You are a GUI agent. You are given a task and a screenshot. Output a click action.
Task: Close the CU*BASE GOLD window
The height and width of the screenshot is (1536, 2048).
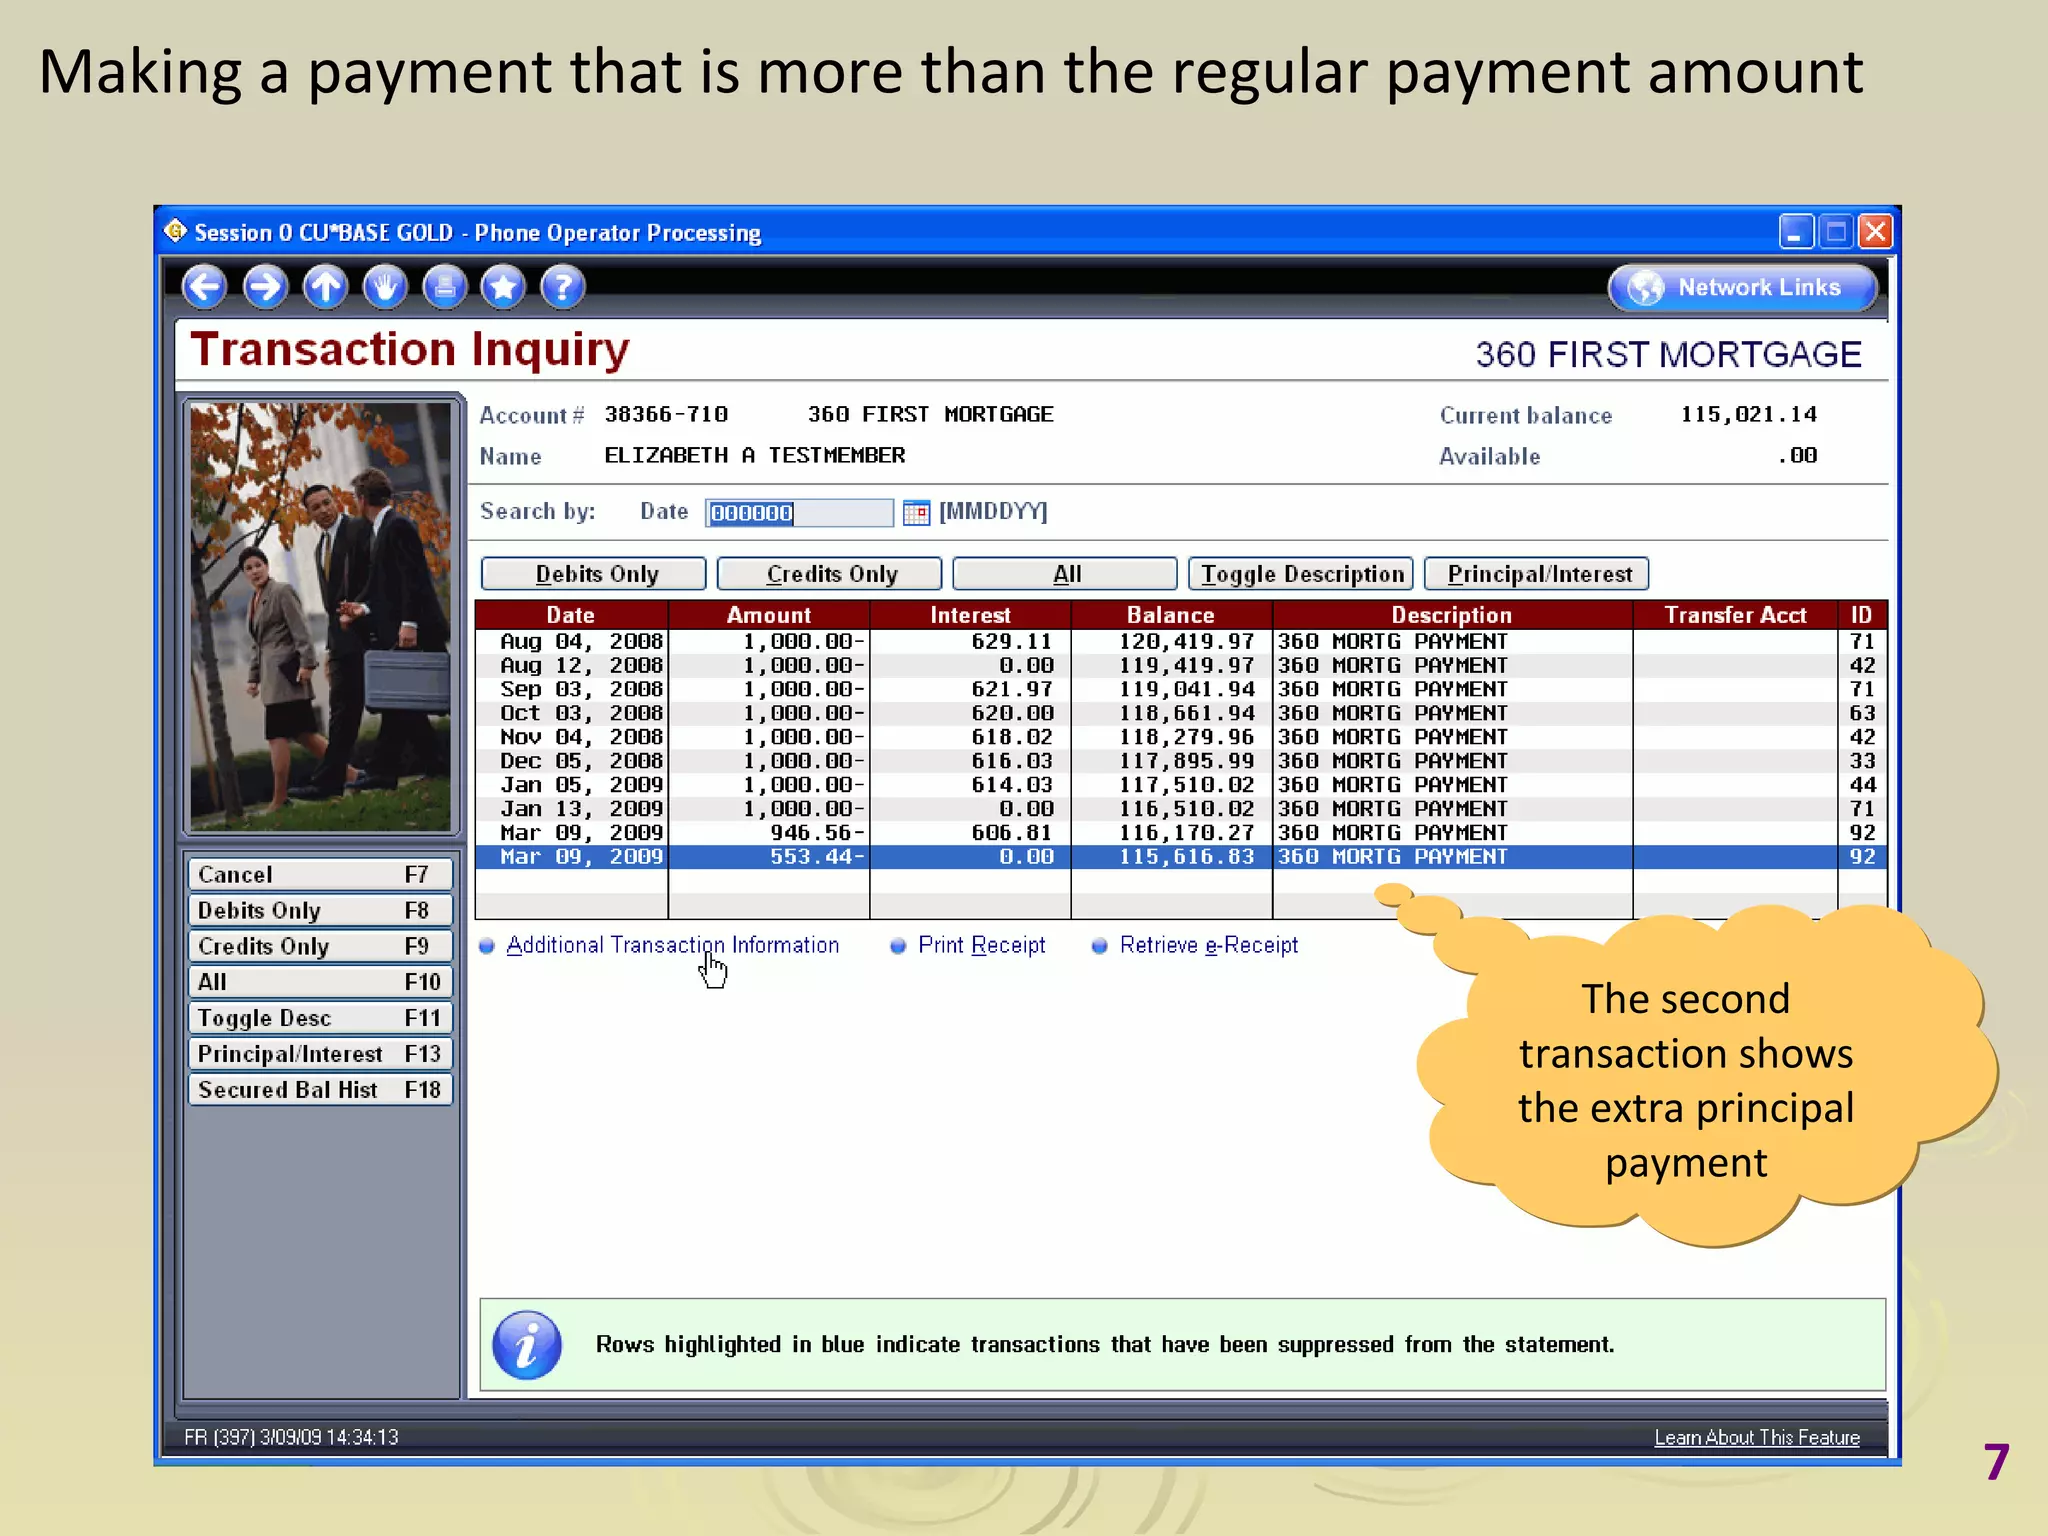point(1876,232)
